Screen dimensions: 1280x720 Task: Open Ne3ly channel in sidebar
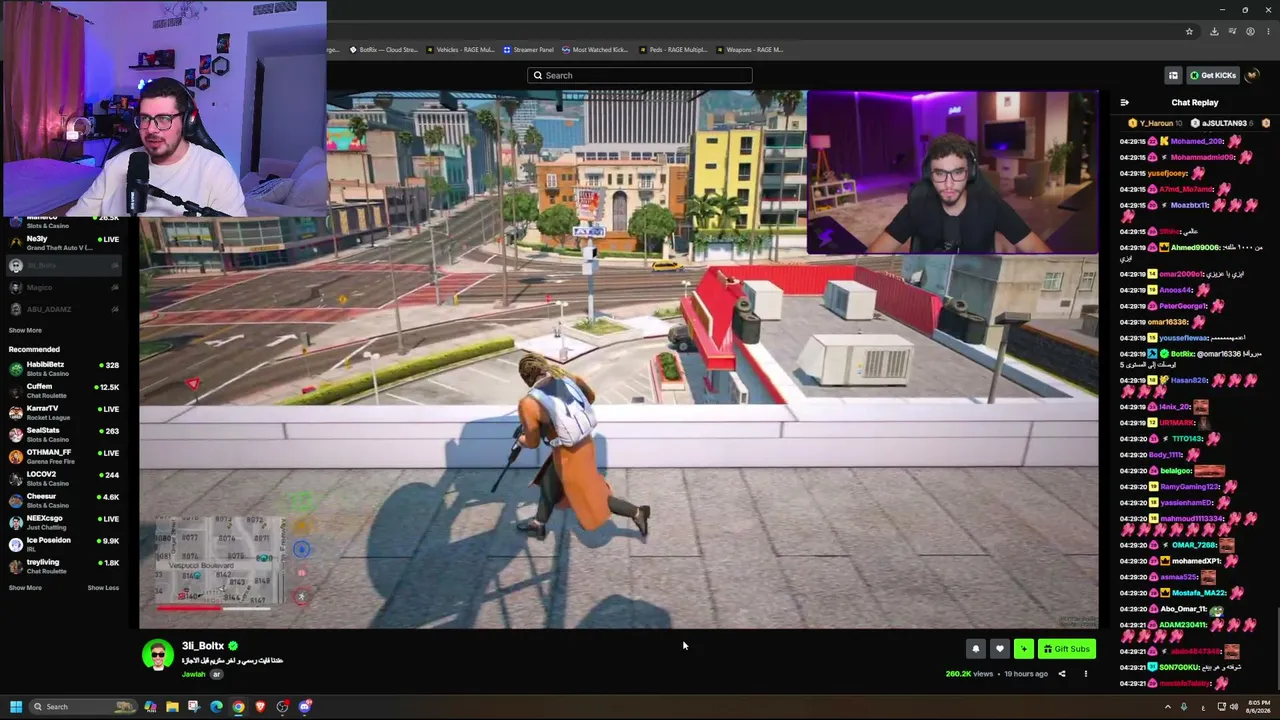(x=64, y=243)
